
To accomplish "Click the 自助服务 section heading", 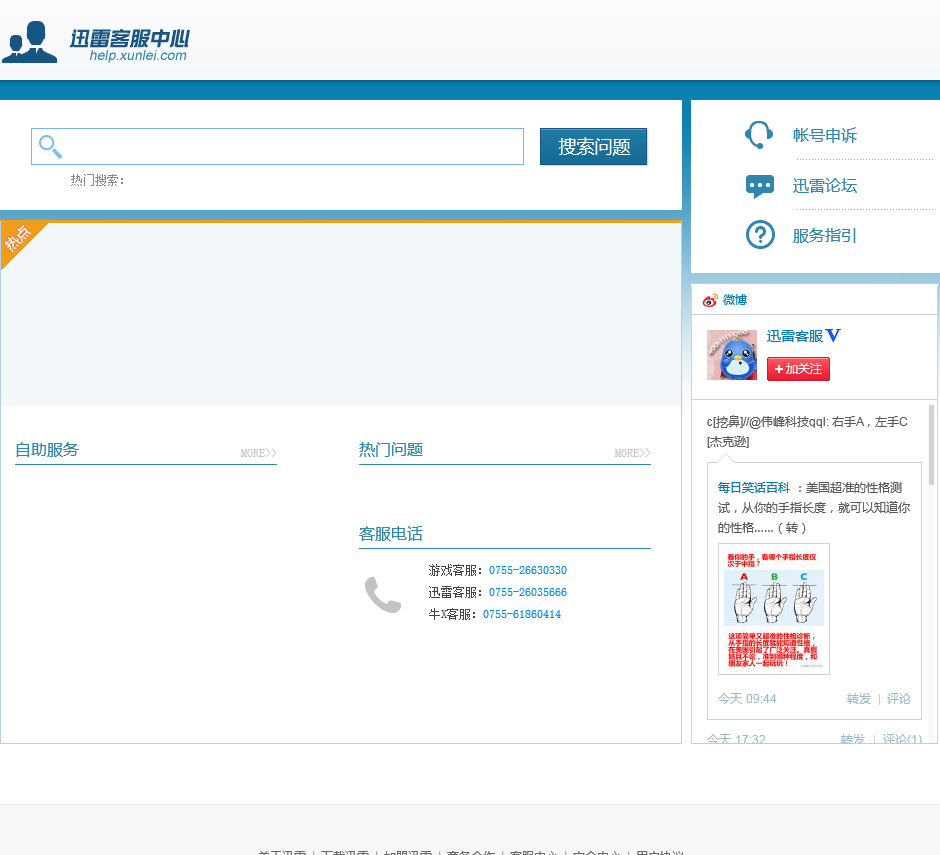I will point(47,450).
